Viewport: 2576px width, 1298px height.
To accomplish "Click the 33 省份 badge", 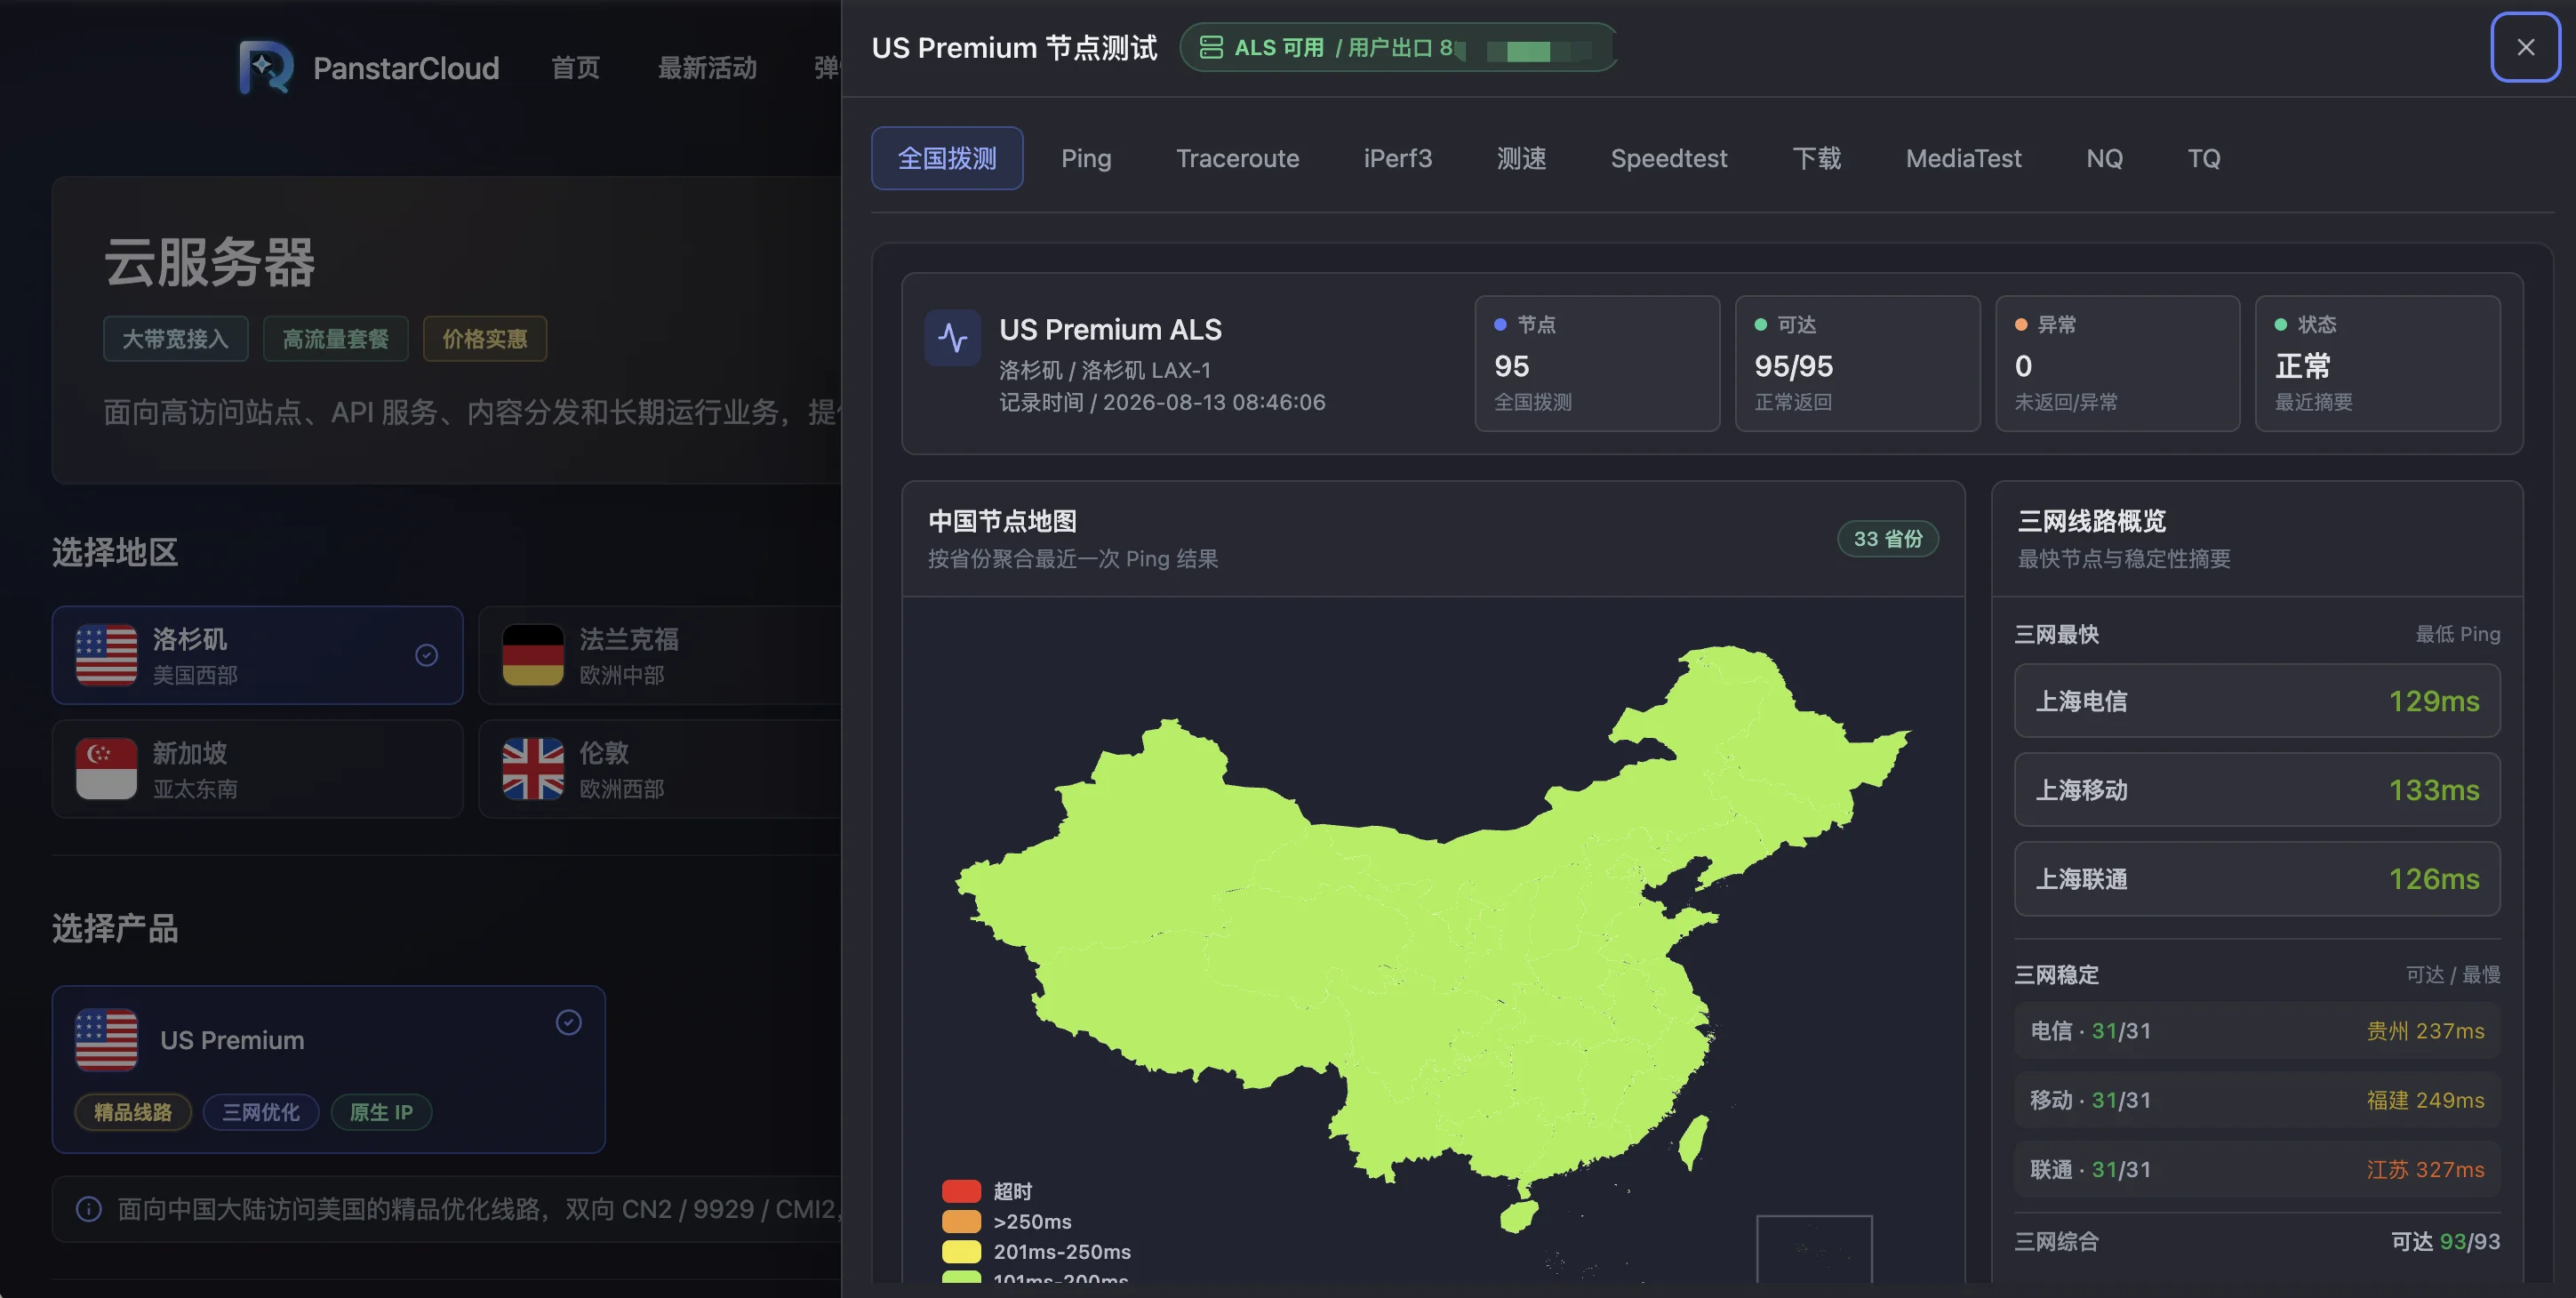I will pyautogui.click(x=1887, y=539).
